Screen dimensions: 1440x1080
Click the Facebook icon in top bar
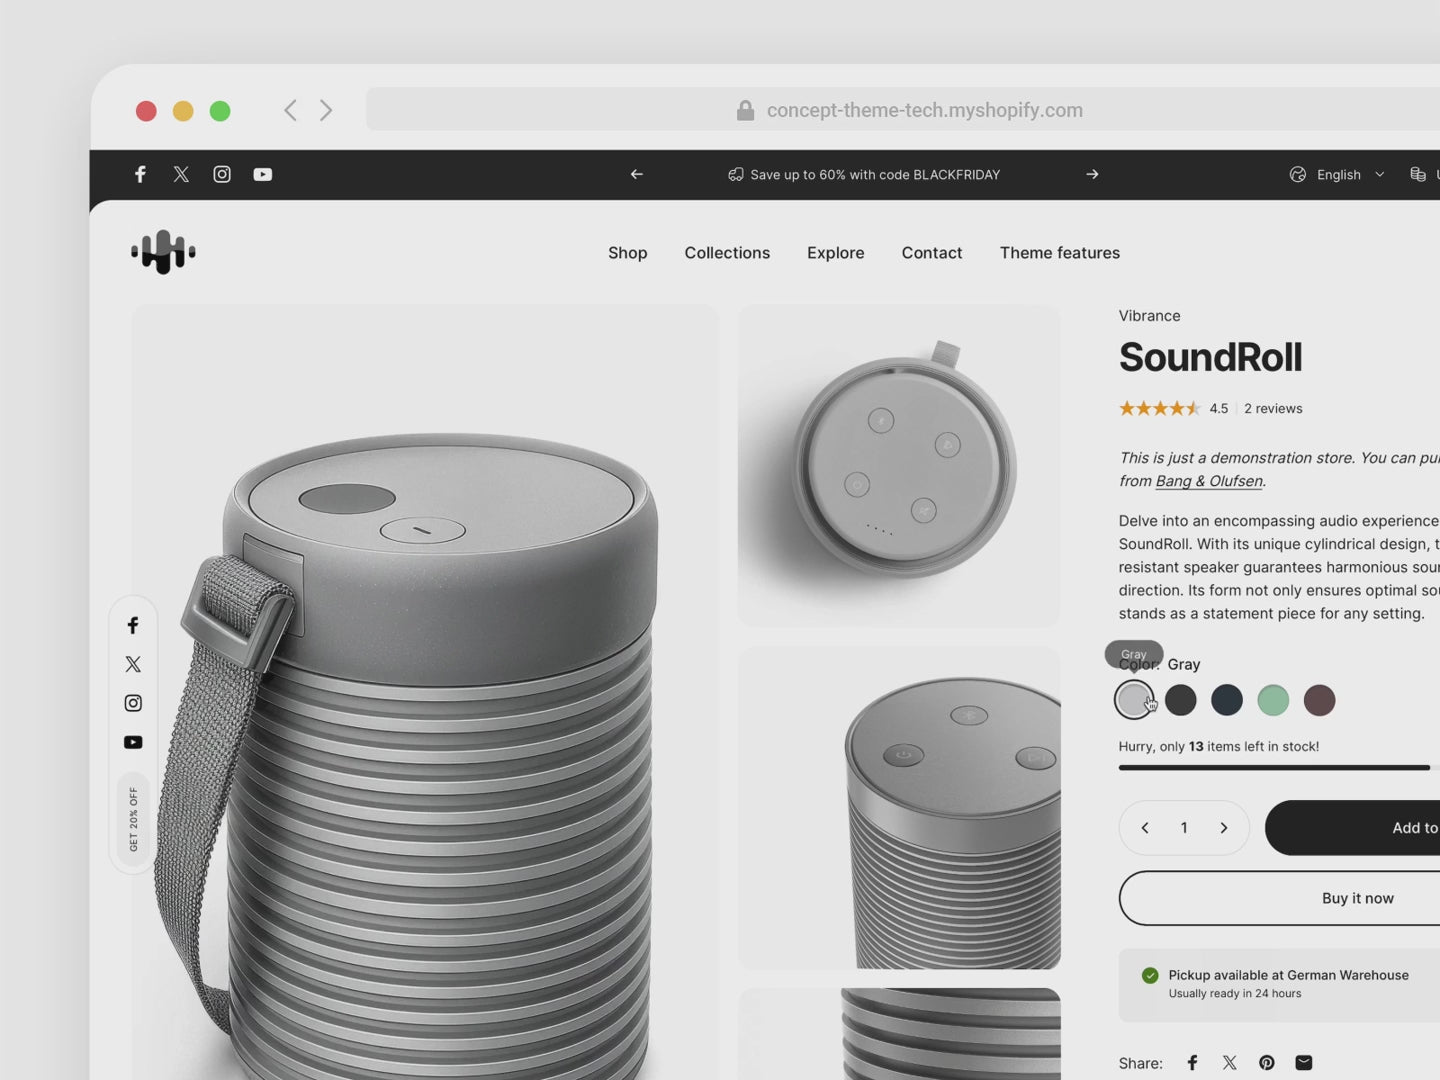[x=141, y=174]
